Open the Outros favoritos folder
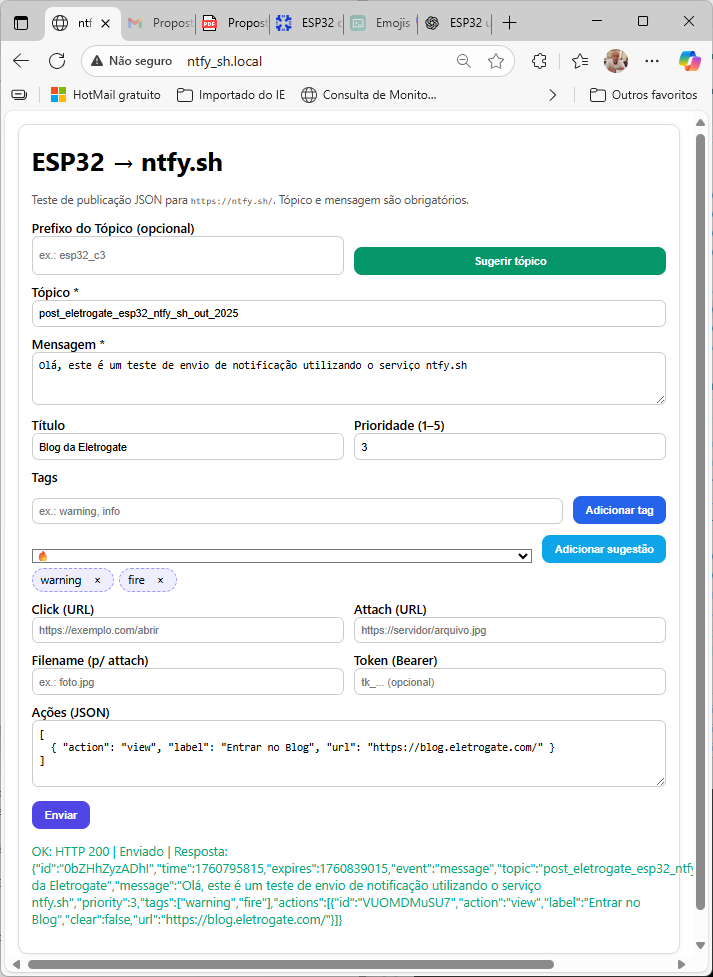This screenshot has height=977, width=713. point(643,95)
